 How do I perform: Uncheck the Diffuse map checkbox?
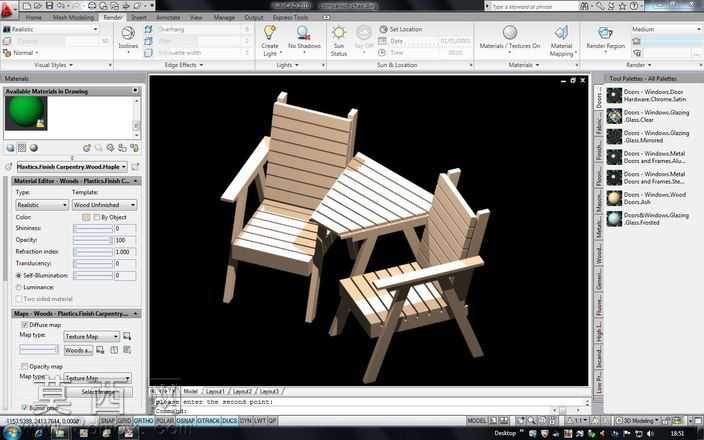coord(25,325)
